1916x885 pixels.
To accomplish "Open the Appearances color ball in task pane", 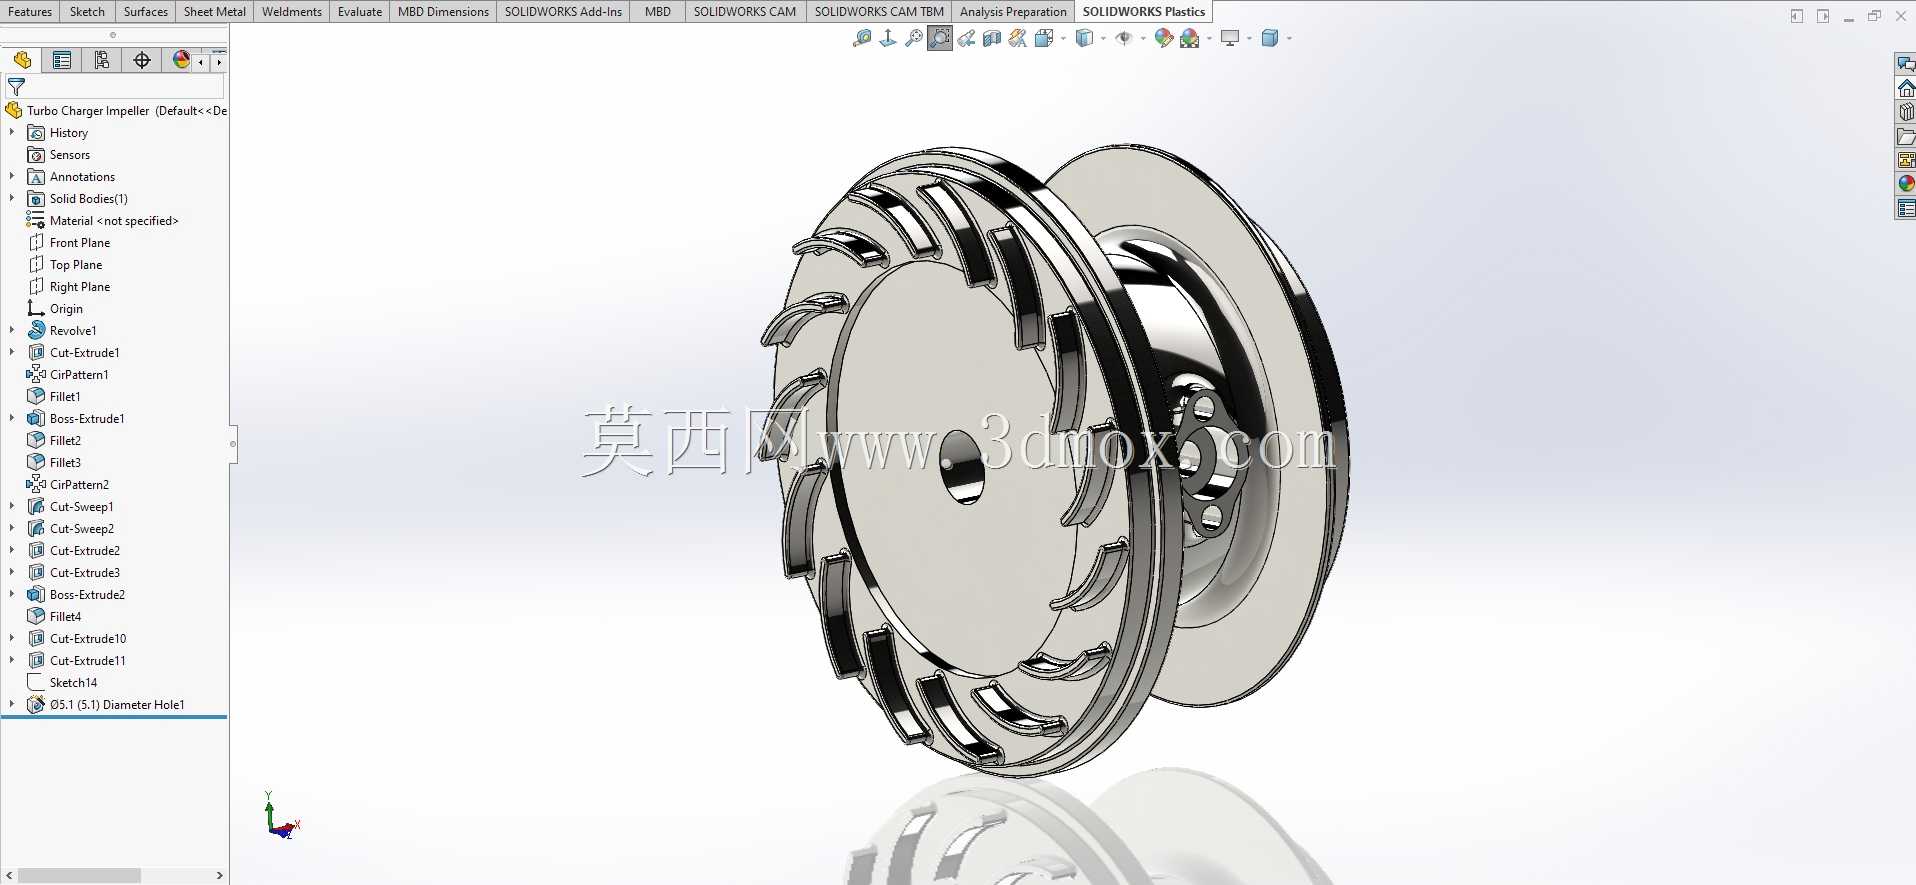I will click(1906, 184).
